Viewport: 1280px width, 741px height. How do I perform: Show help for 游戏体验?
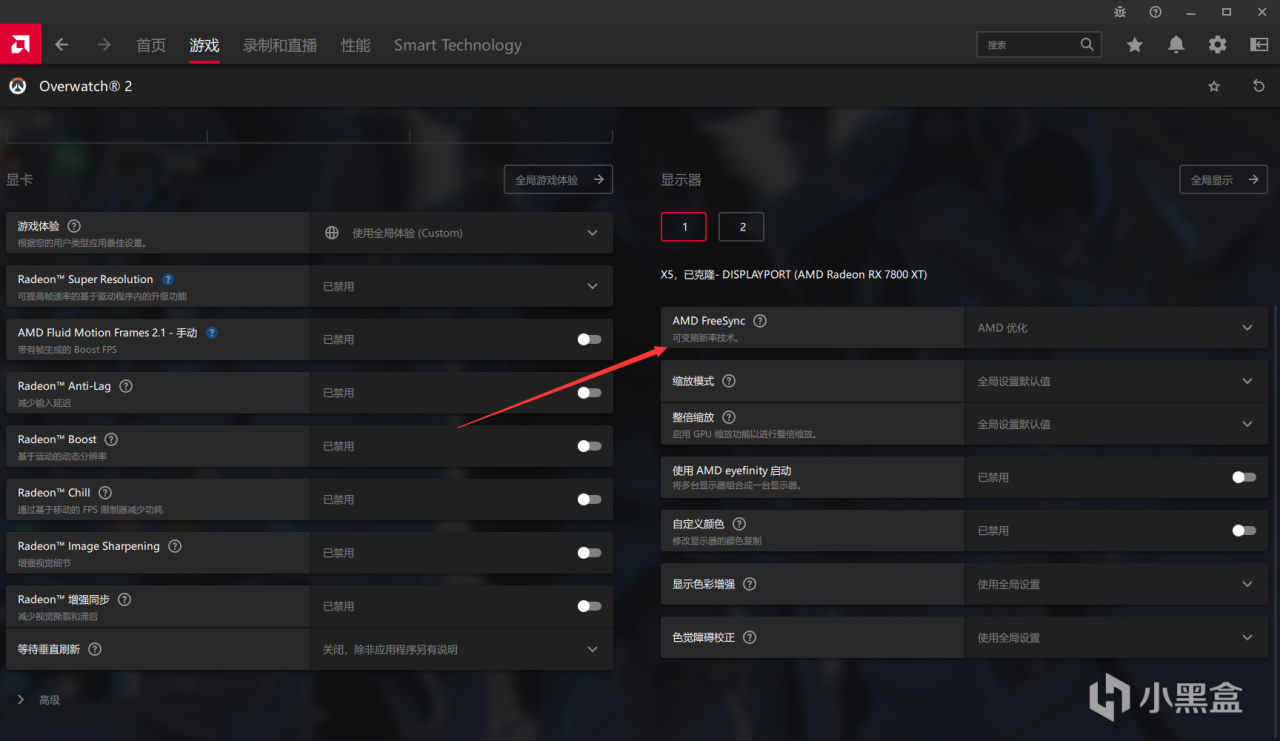click(74, 227)
